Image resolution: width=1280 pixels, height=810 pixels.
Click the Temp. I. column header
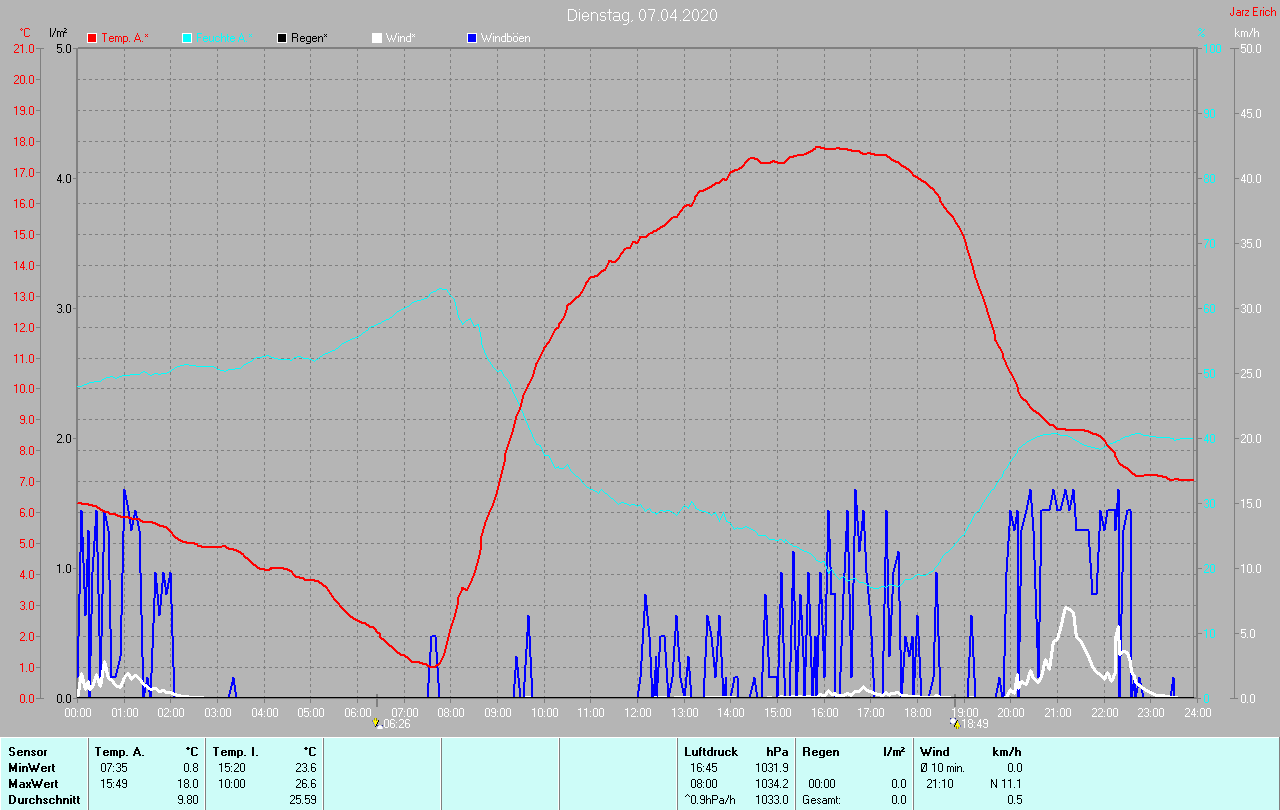(x=235, y=752)
